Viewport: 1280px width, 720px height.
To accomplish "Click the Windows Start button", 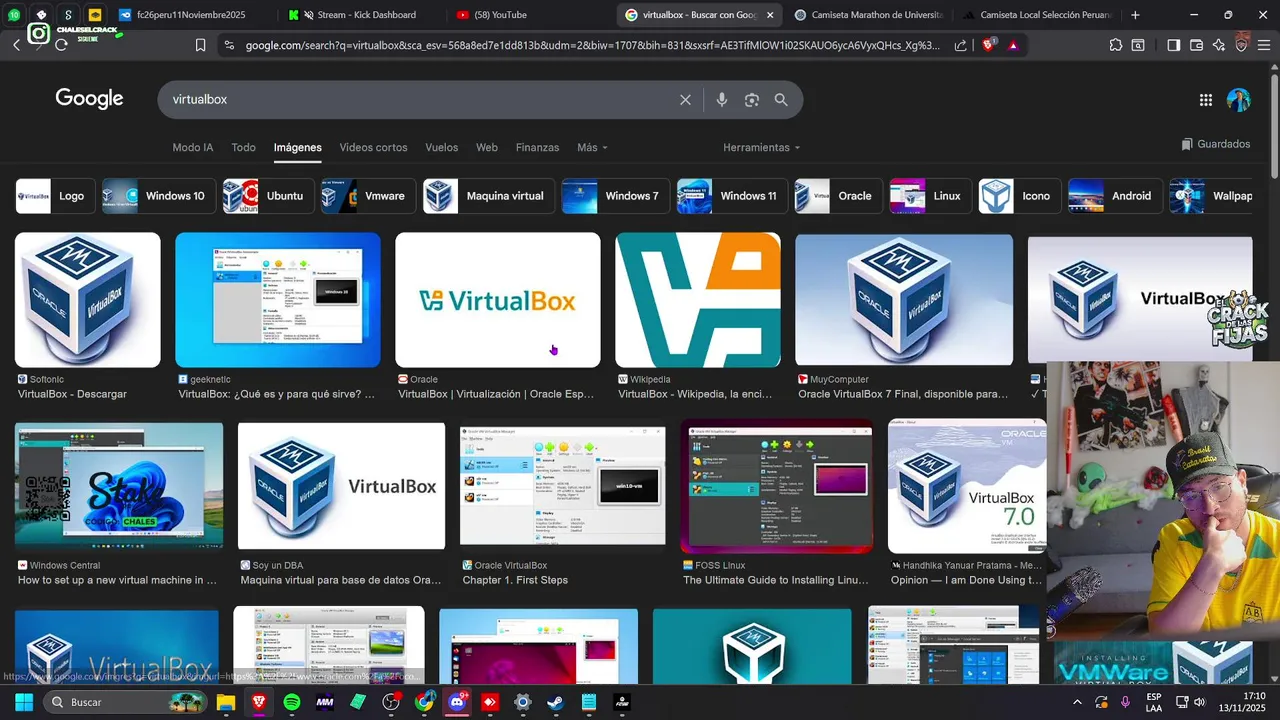I will (x=24, y=702).
